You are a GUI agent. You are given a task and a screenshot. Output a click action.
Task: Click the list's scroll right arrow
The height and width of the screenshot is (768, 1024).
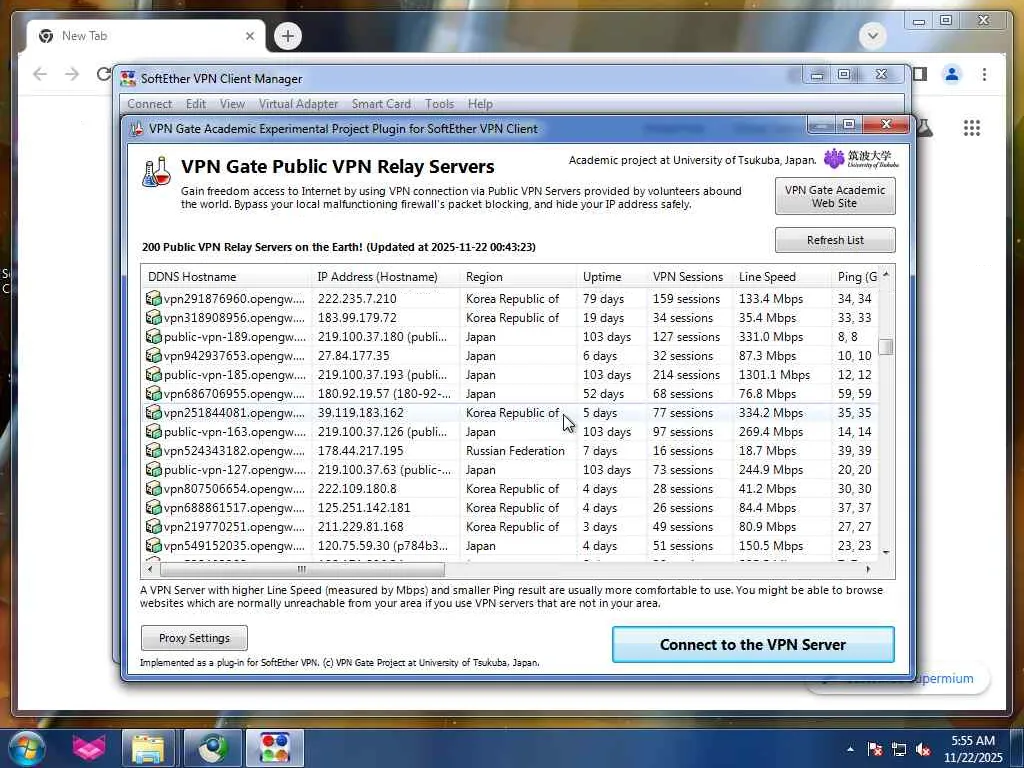[868, 569]
